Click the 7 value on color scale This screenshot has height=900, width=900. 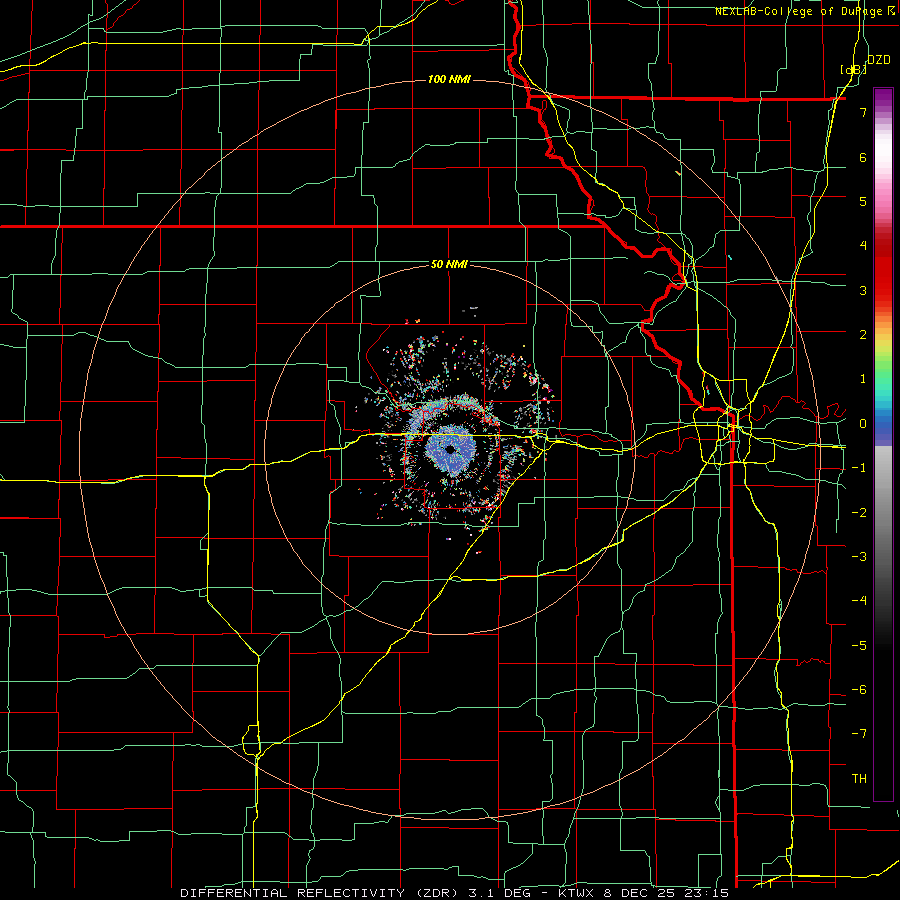point(863,112)
